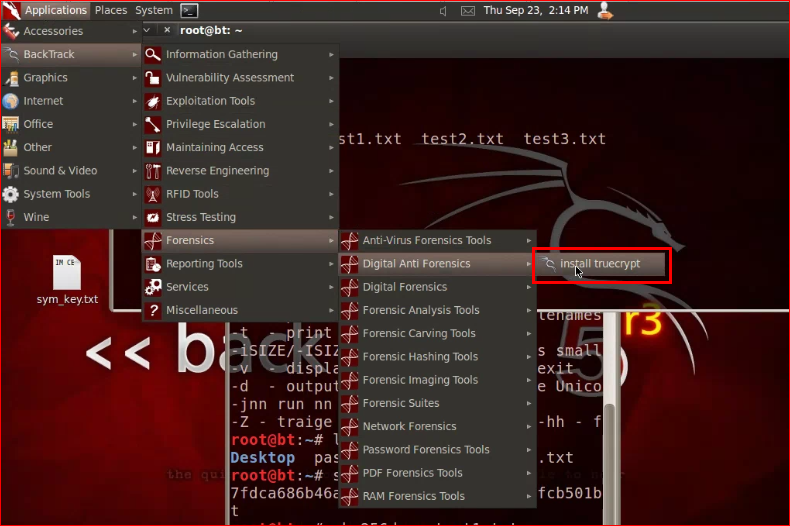Select Digital Anti Forensics submenu

437,264
